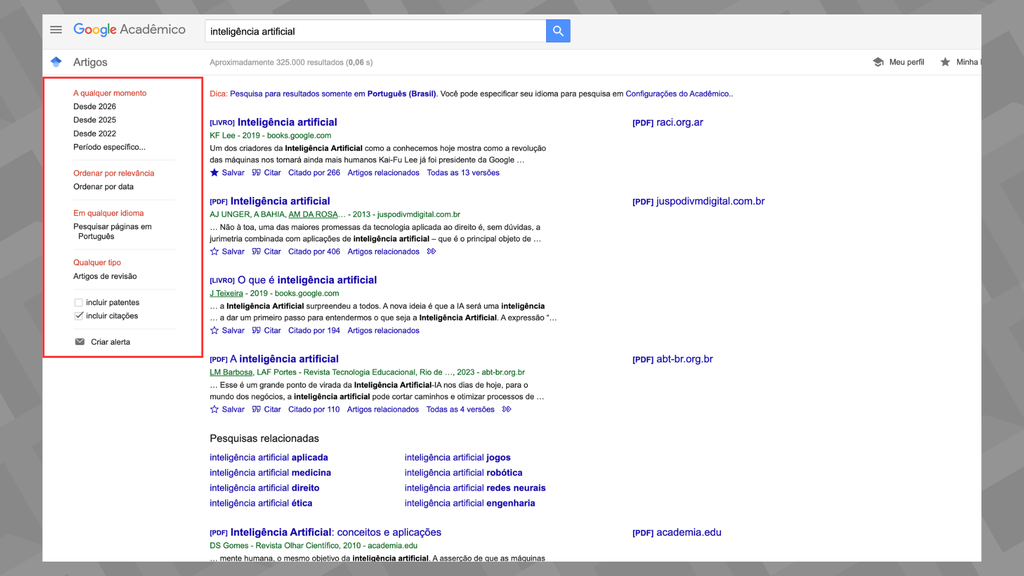Click Artigos relacionados under KF Lee result
The height and width of the screenshot is (576, 1024).
click(383, 173)
